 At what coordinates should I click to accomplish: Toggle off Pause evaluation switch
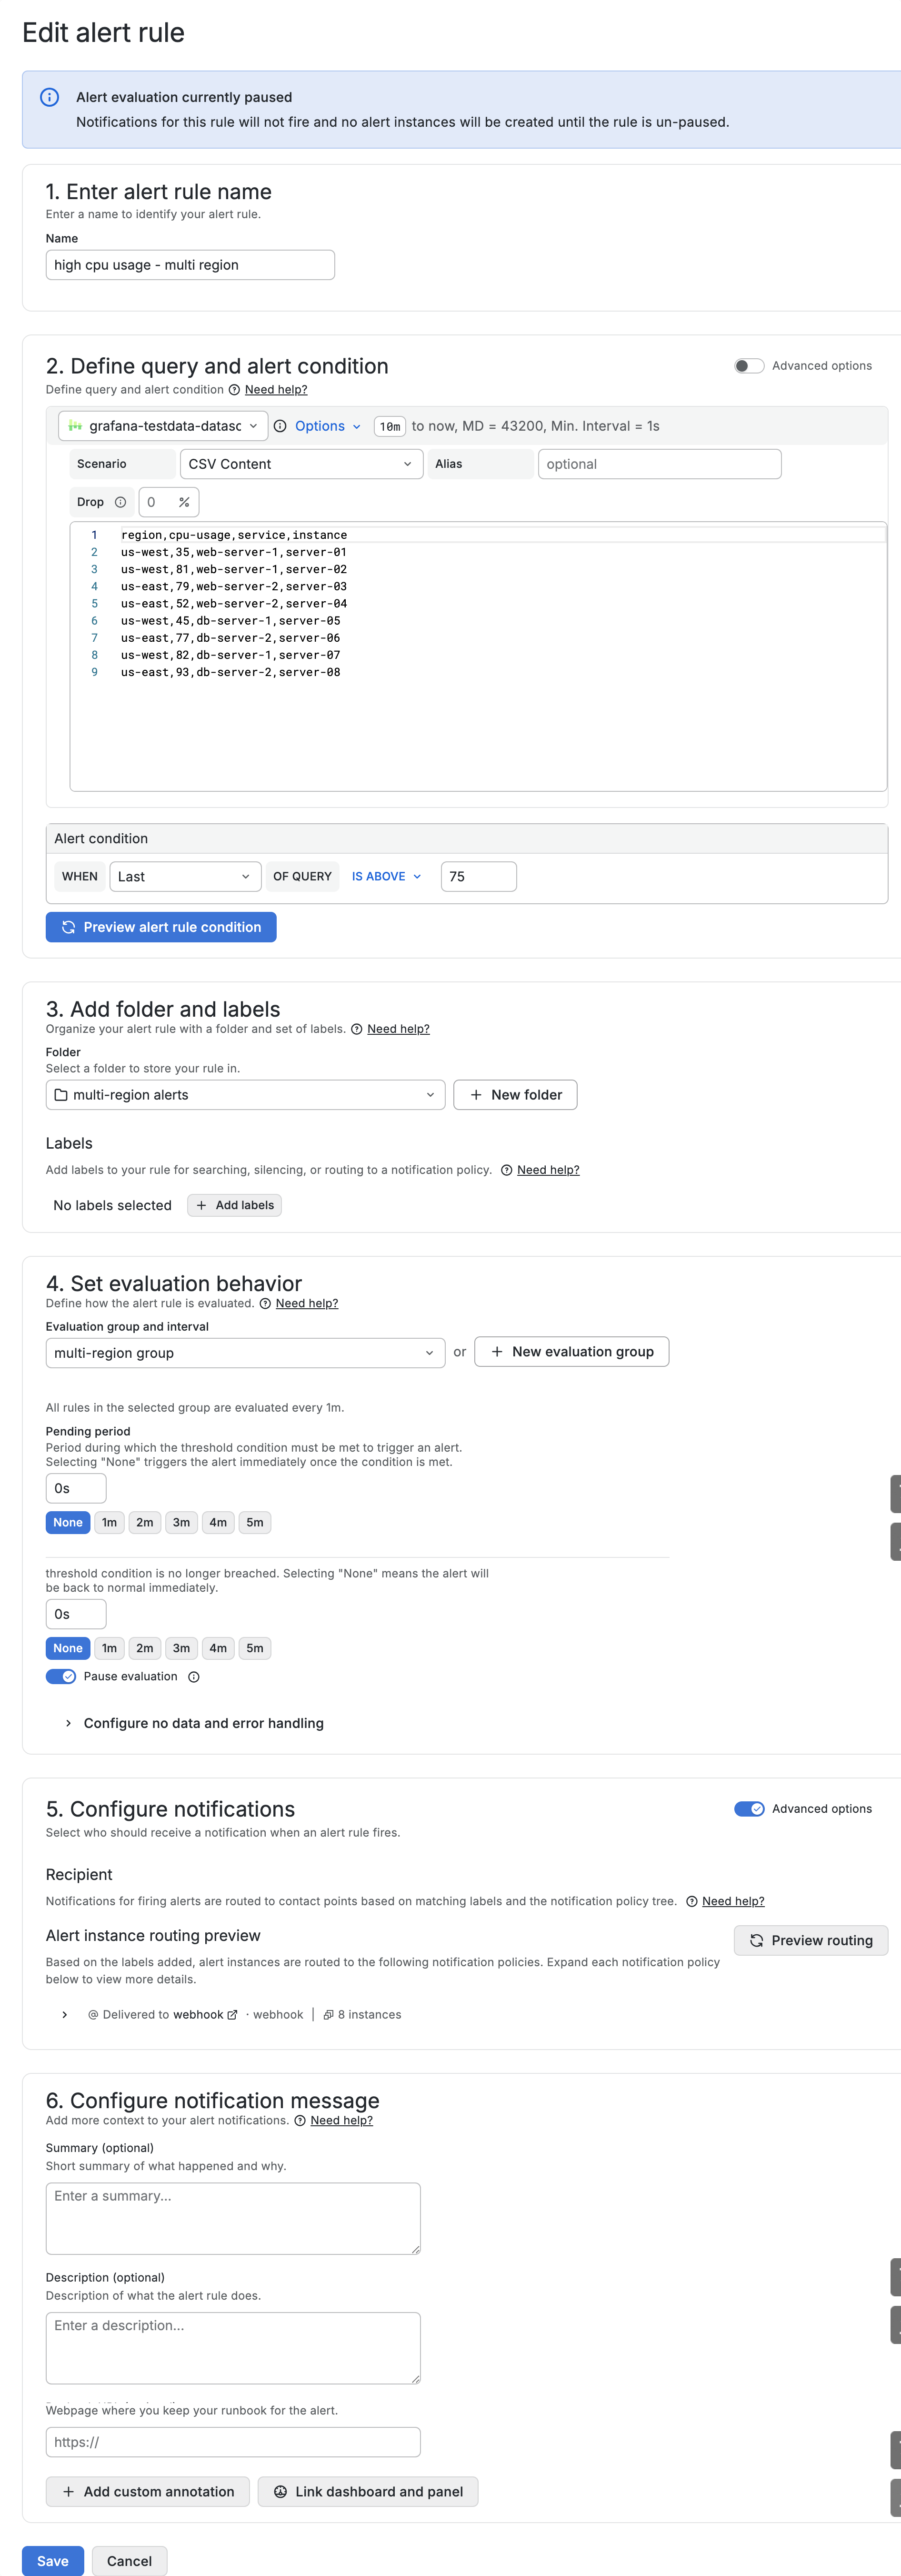61,1677
